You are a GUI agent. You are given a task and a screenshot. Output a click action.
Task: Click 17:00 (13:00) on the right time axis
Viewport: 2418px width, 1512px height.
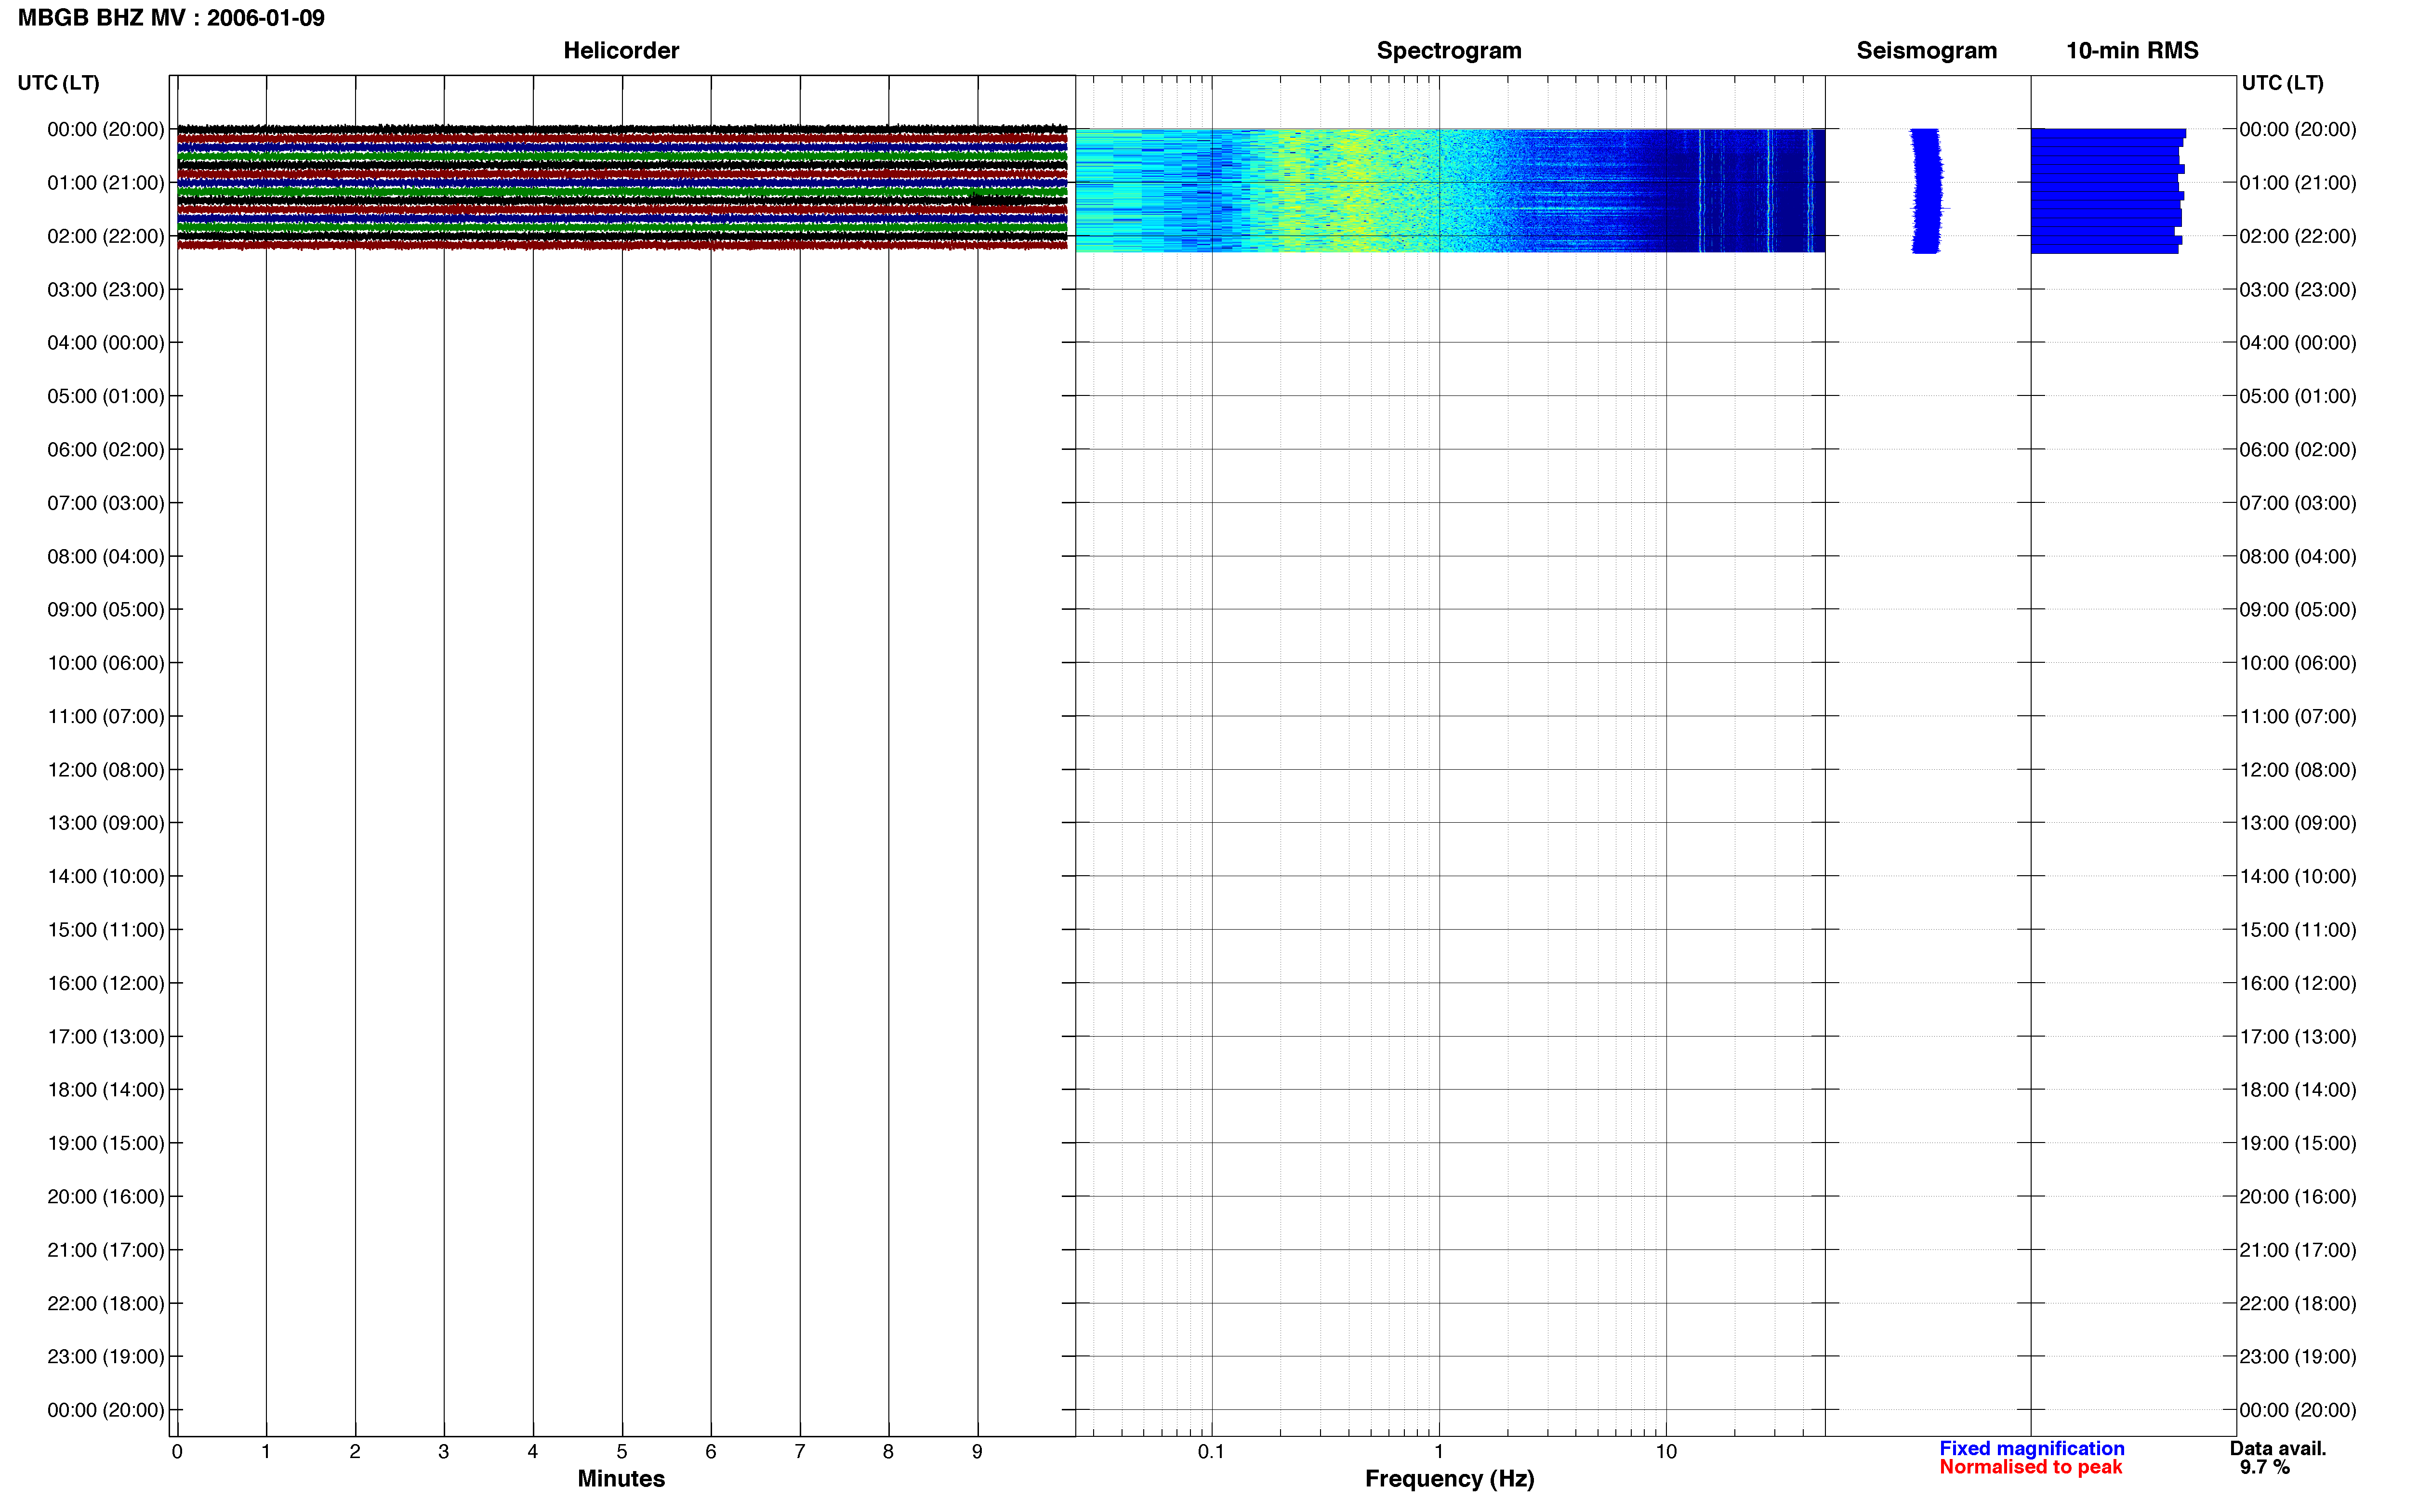pyautogui.click(x=2298, y=1037)
